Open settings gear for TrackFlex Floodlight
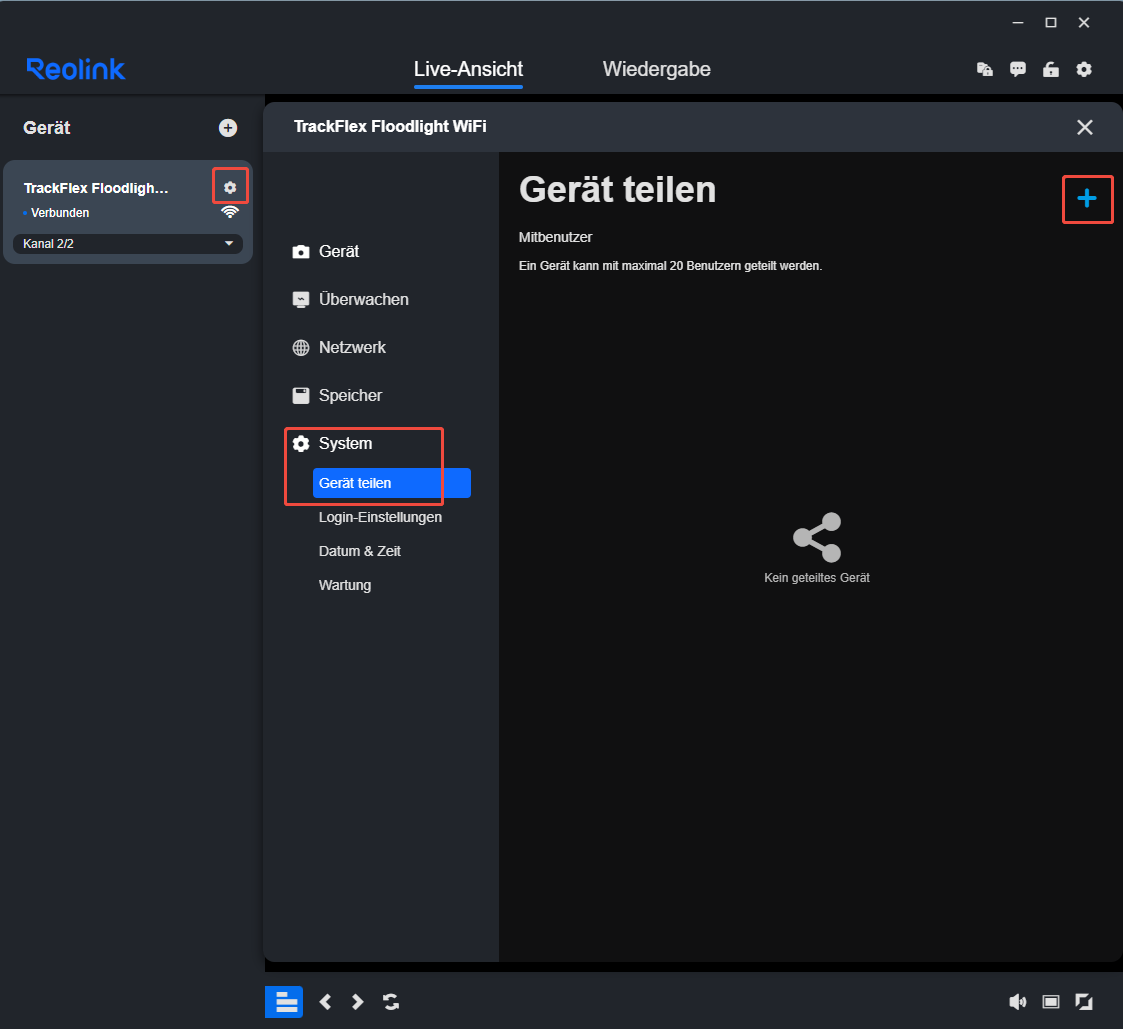The width and height of the screenshot is (1123, 1029). [x=230, y=187]
